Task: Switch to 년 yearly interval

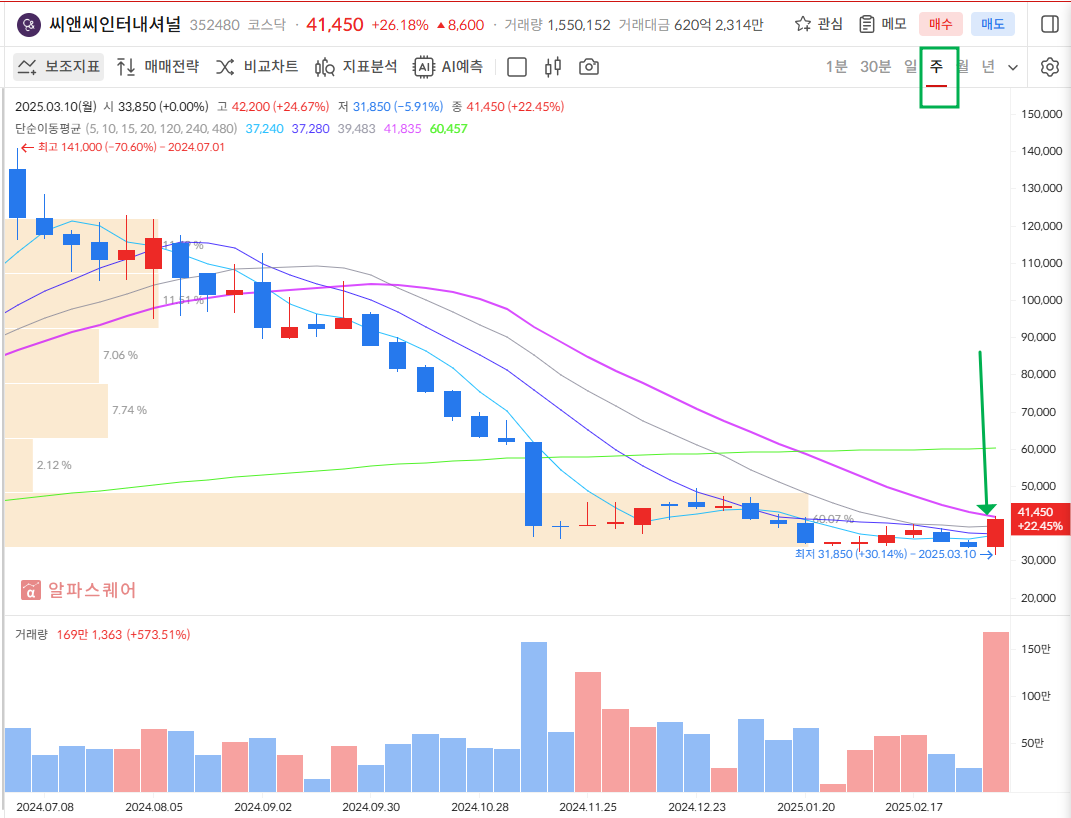Action: [x=988, y=67]
